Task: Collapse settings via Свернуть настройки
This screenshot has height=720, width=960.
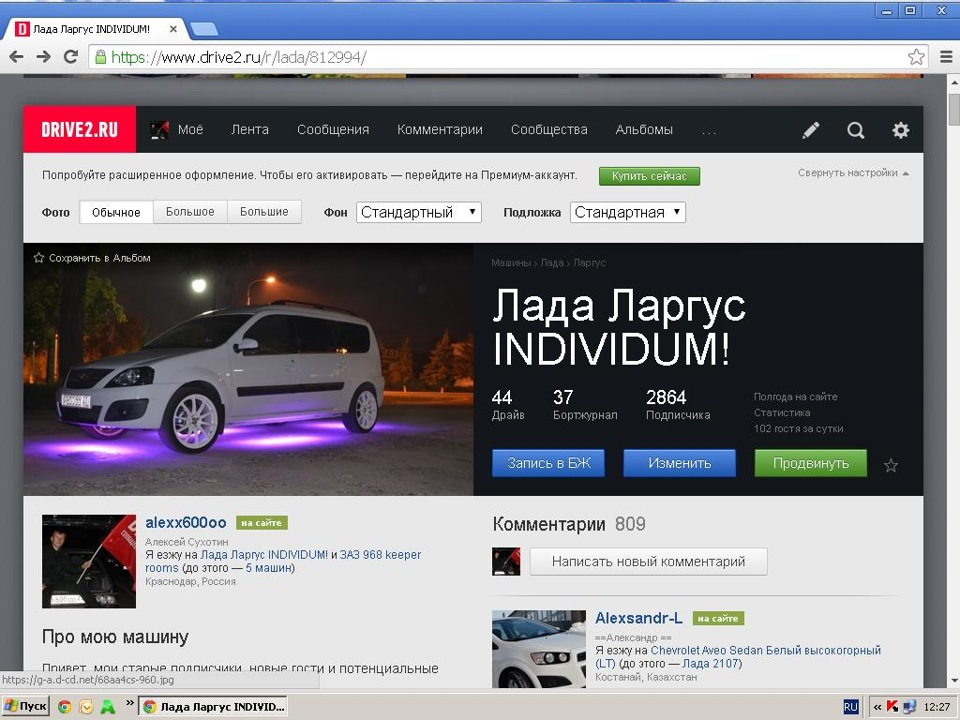Action: [x=853, y=173]
